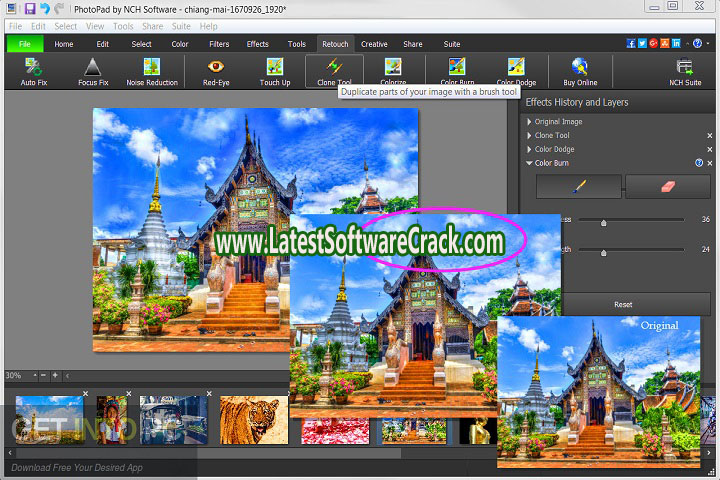Open the Tools ribbon tab
This screenshot has width=720, height=480.
point(297,44)
